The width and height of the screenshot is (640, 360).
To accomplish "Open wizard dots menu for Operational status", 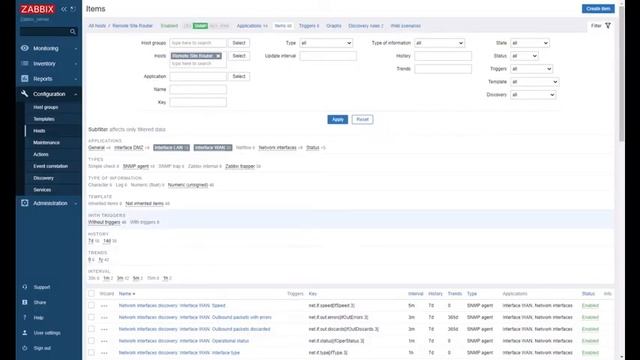I will click(x=104, y=341).
